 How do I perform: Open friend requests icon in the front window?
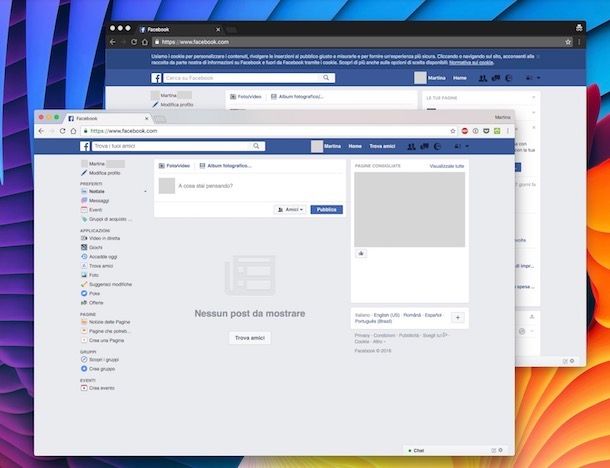tap(411, 146)
